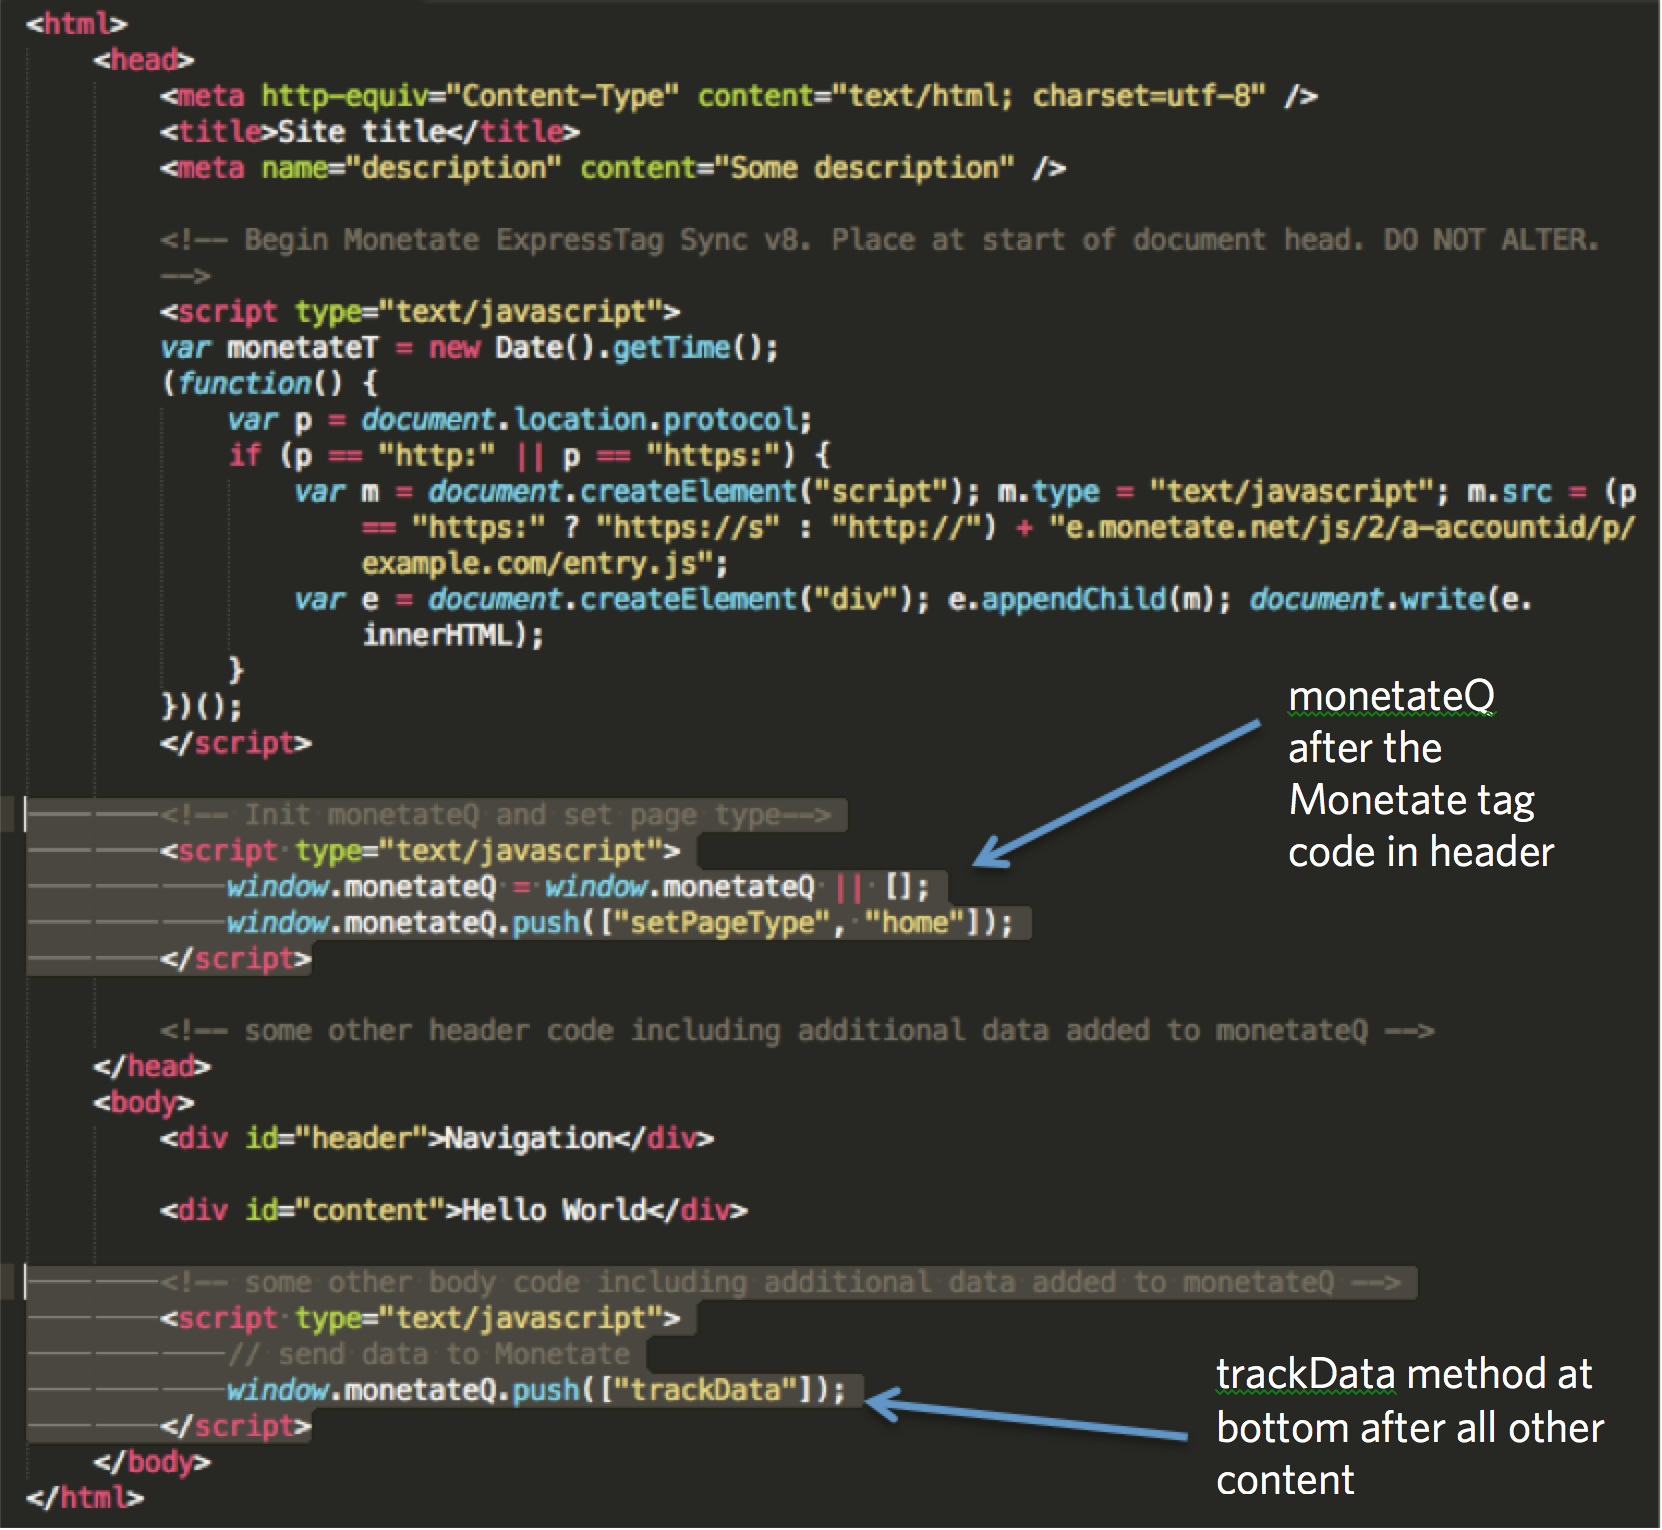Click the '// send data to Monetate' comment

point(429,1354)
